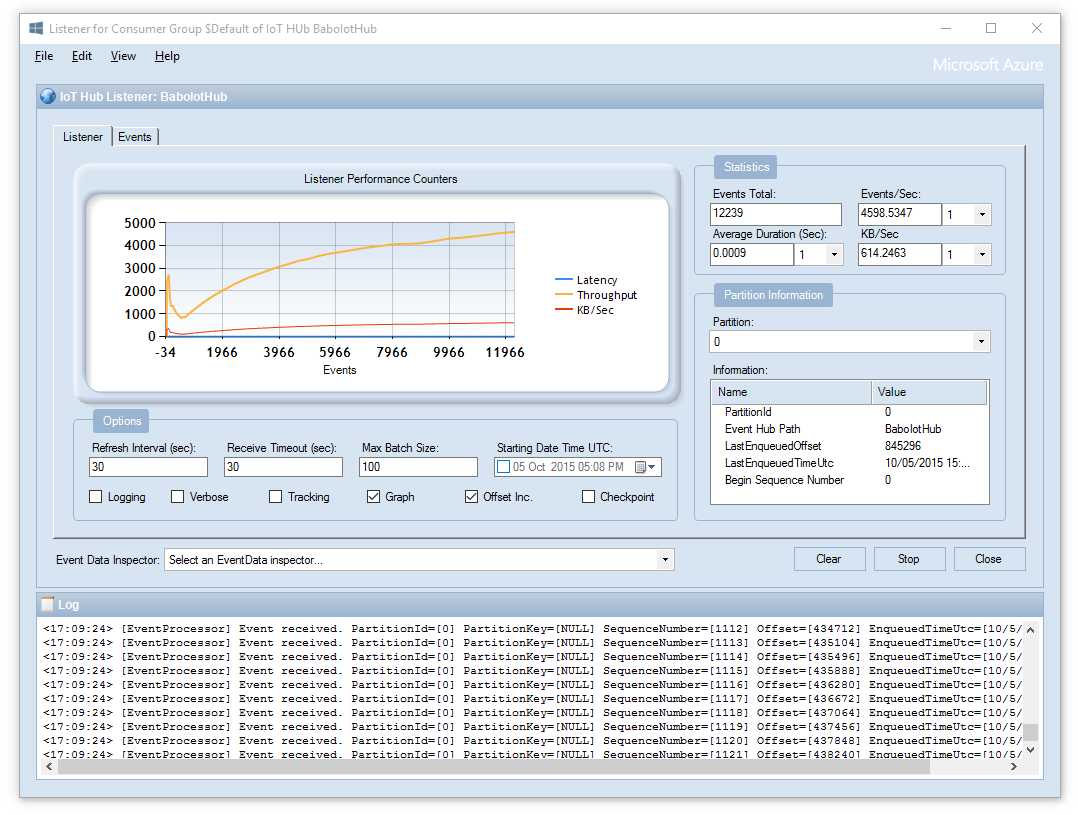Click the Log scroll-up arrow

coord(1030,629)
